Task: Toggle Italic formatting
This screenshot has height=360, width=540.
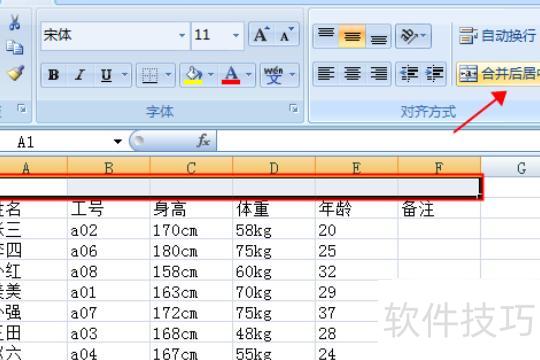Action: (80, 75)
